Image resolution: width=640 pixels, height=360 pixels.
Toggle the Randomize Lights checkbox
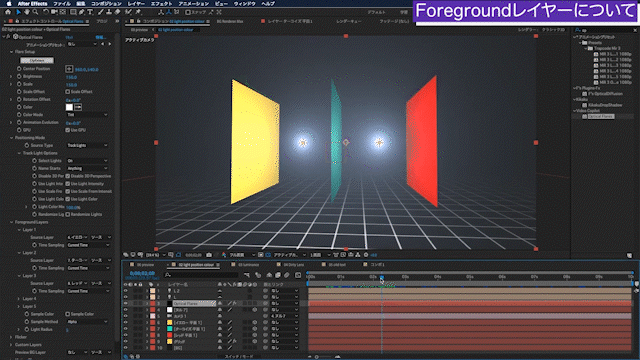tap(68, 214)
